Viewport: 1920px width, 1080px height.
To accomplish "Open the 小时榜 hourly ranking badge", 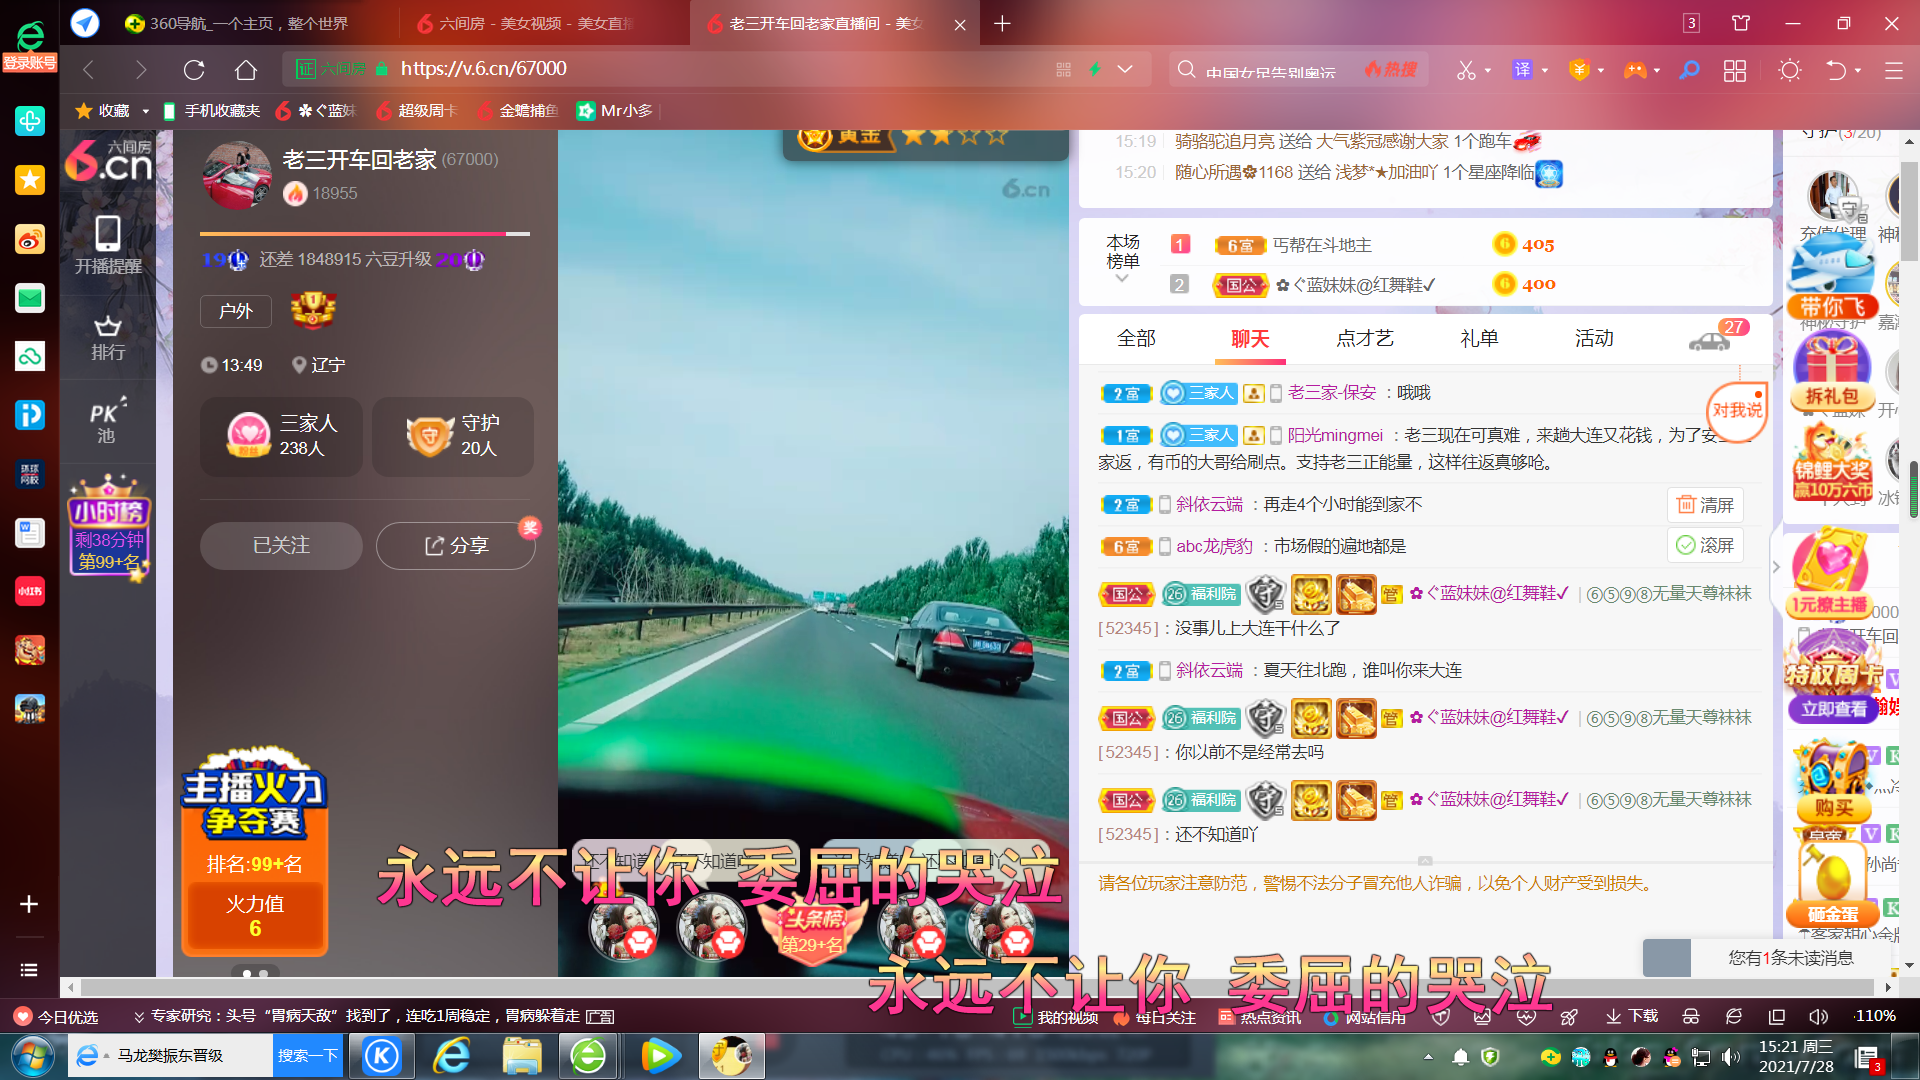I will (108, 526).
